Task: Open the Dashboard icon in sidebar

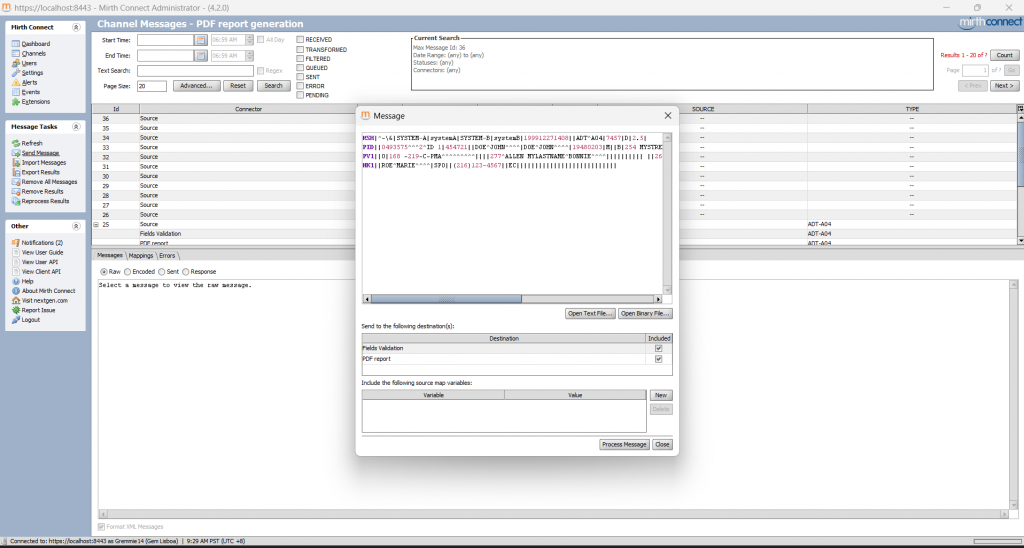Action: click(x=16, y=44)
